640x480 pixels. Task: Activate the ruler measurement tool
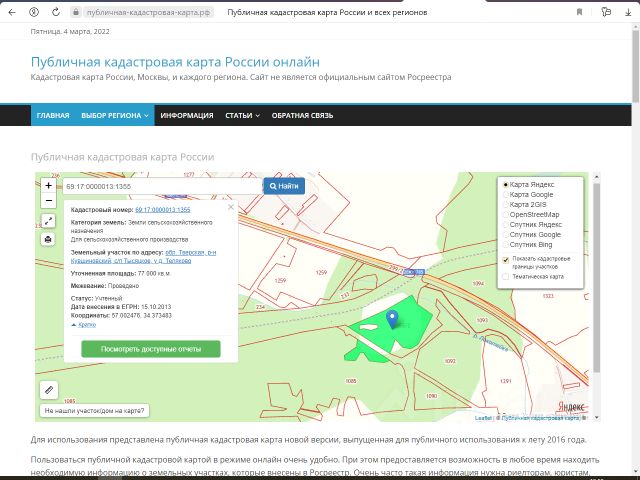pyautogui.click(x=49, y=390)
